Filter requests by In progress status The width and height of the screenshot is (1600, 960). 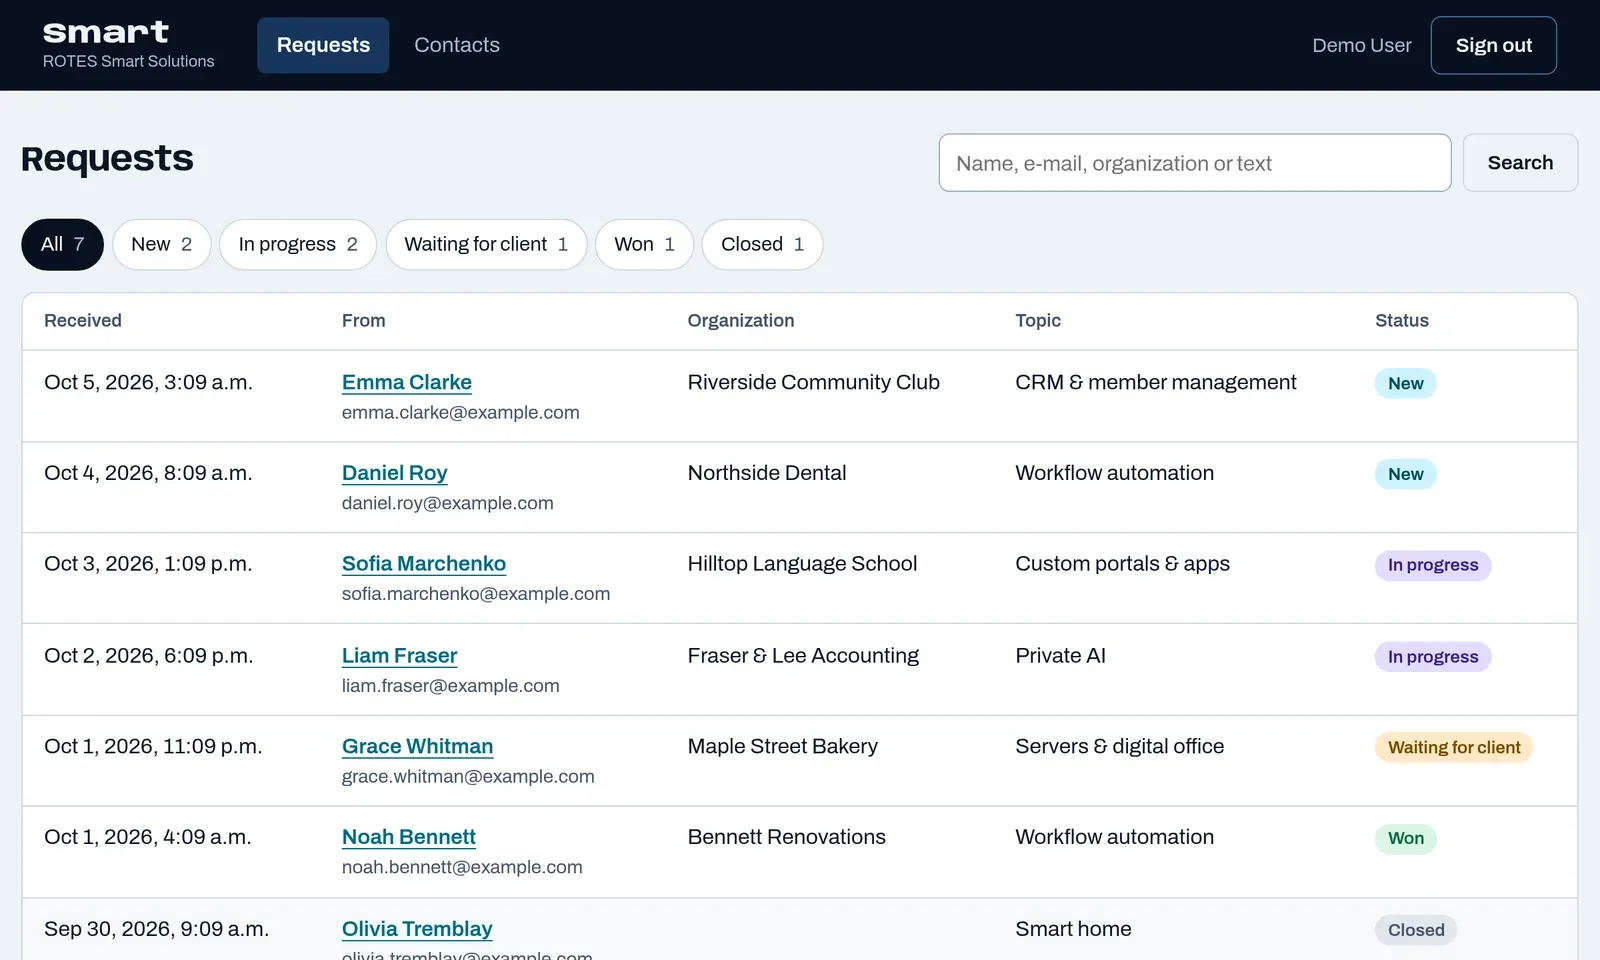click(x=297, y=244)
